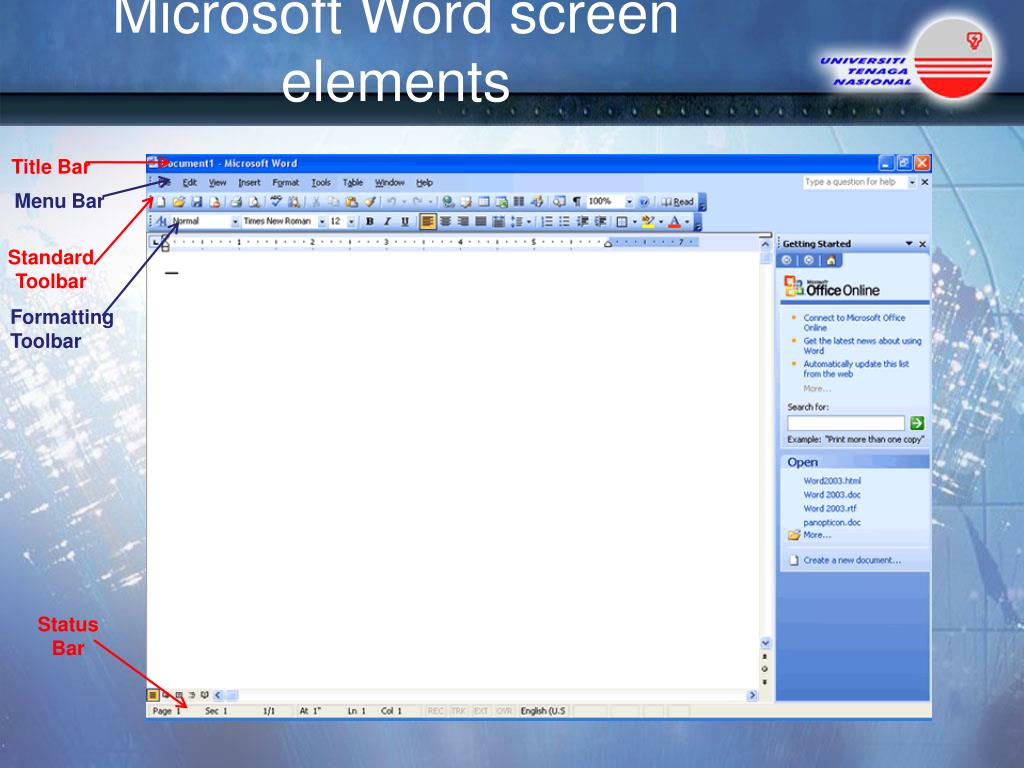
Task: Click the Drawing toolbar icon
Action: coord(537,202)
